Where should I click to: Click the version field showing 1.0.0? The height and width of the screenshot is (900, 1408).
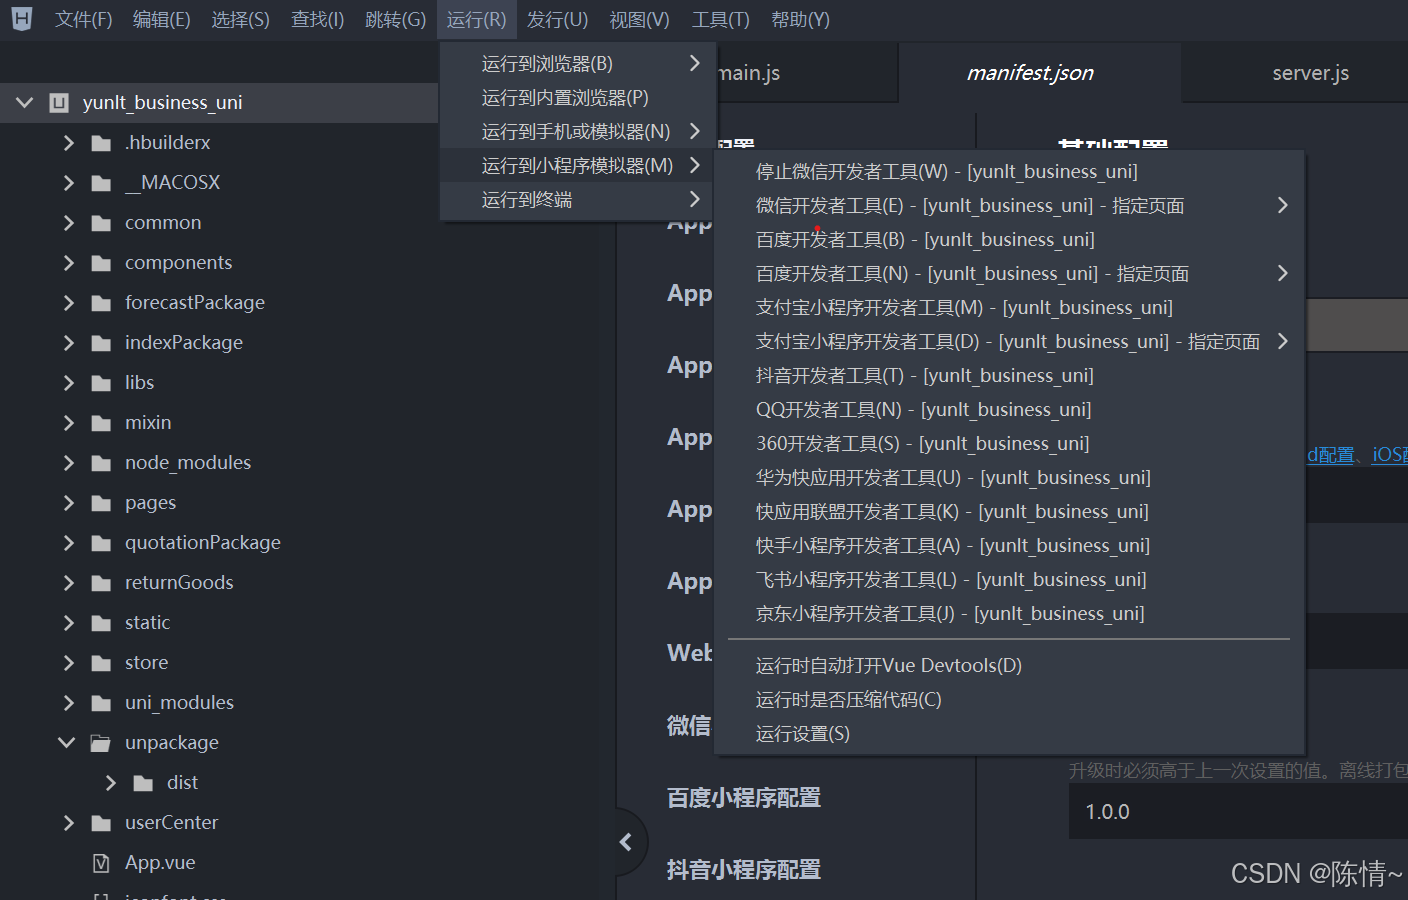click(x=1238, y=812)
